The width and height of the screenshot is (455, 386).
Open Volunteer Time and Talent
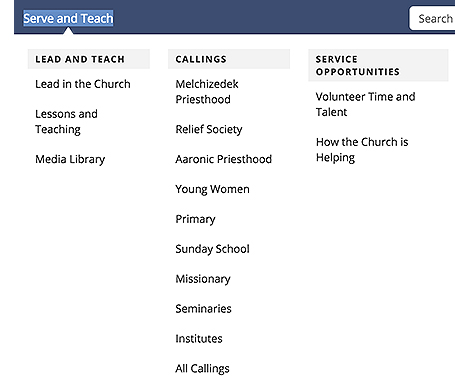tap(365, 104)
